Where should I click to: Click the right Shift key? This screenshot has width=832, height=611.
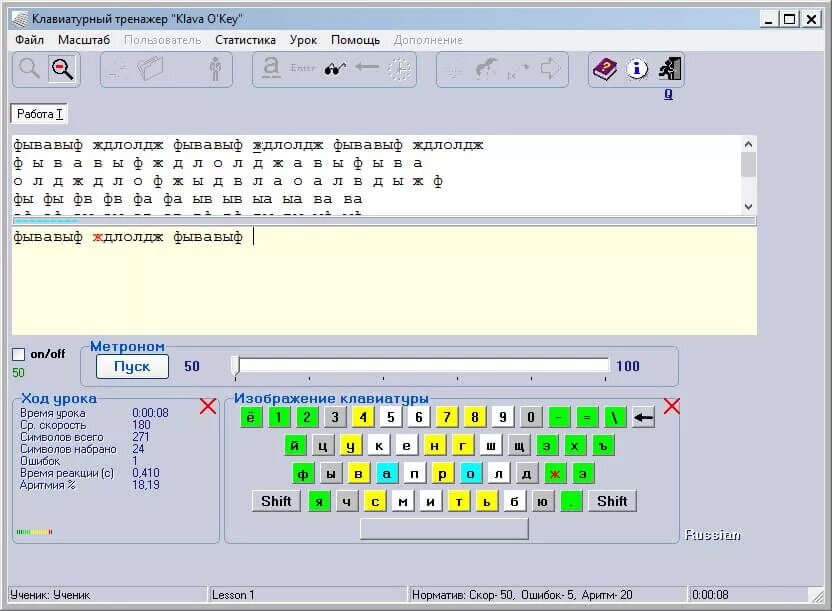pyautogui.click(x=612, y=501)
